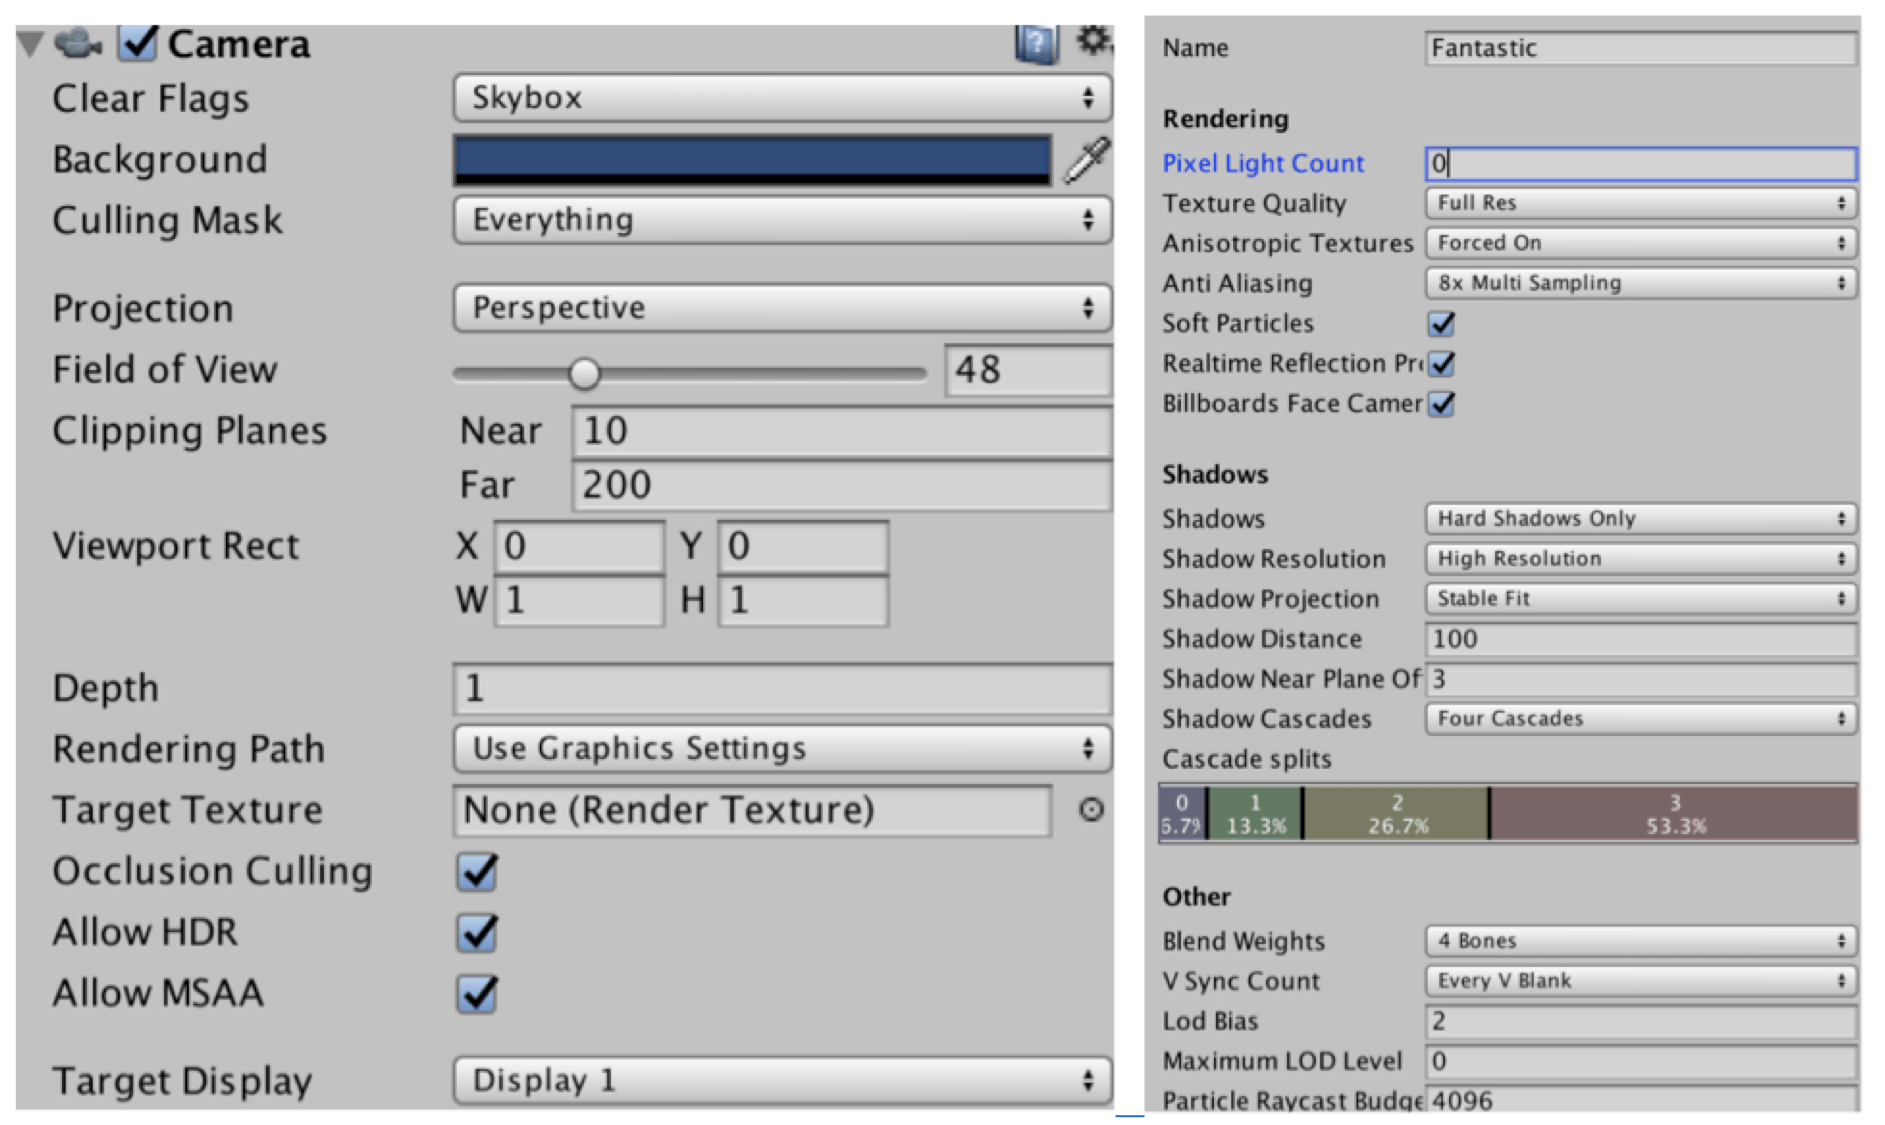Click the Viewport Rect X field
Image resolution: width=1885 pixels, height=1125 pixels.
(579, 546)
